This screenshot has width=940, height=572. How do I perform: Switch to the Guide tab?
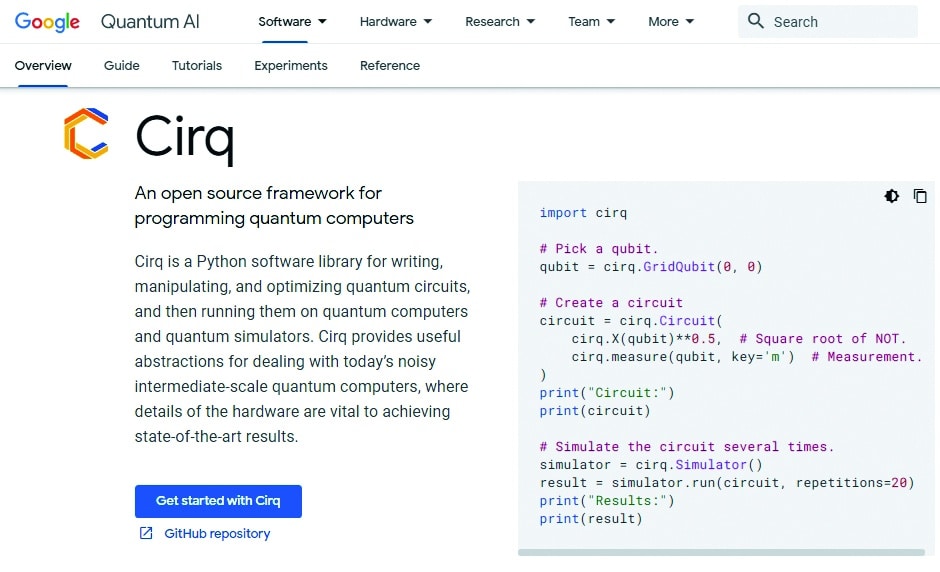(122, 65)
